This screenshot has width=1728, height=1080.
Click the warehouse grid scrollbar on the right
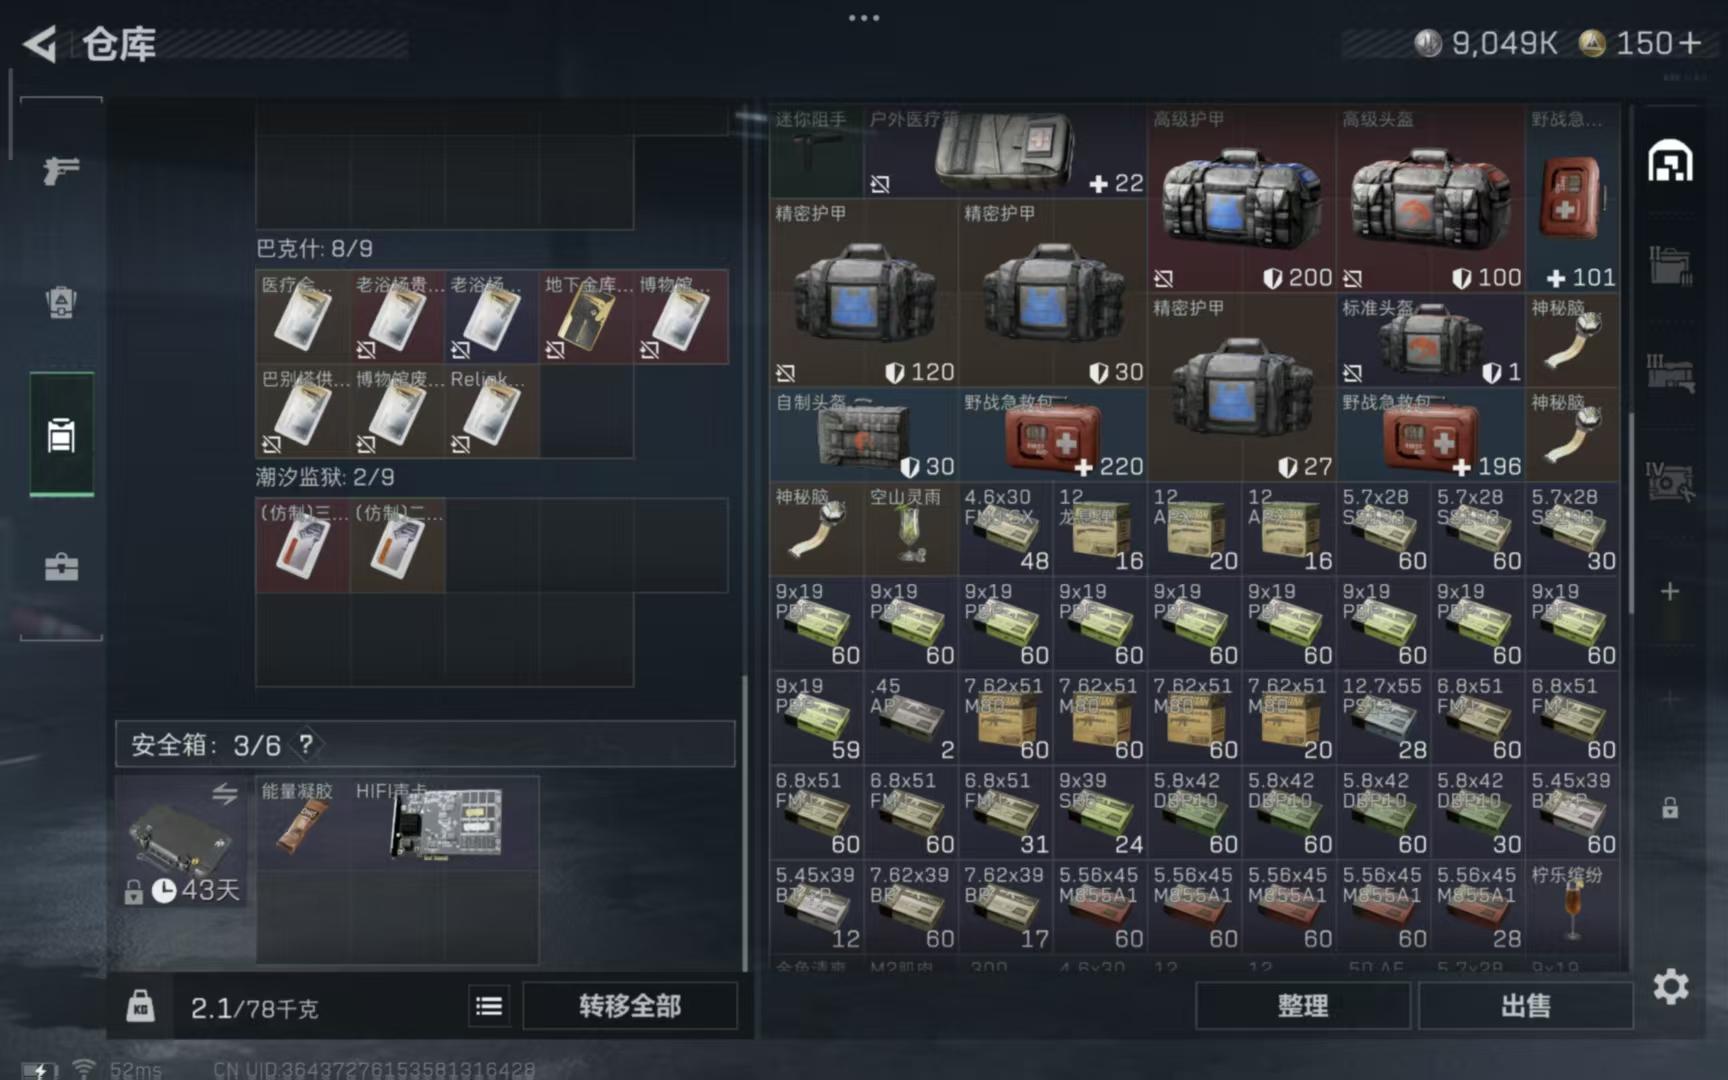(1631, 512)
